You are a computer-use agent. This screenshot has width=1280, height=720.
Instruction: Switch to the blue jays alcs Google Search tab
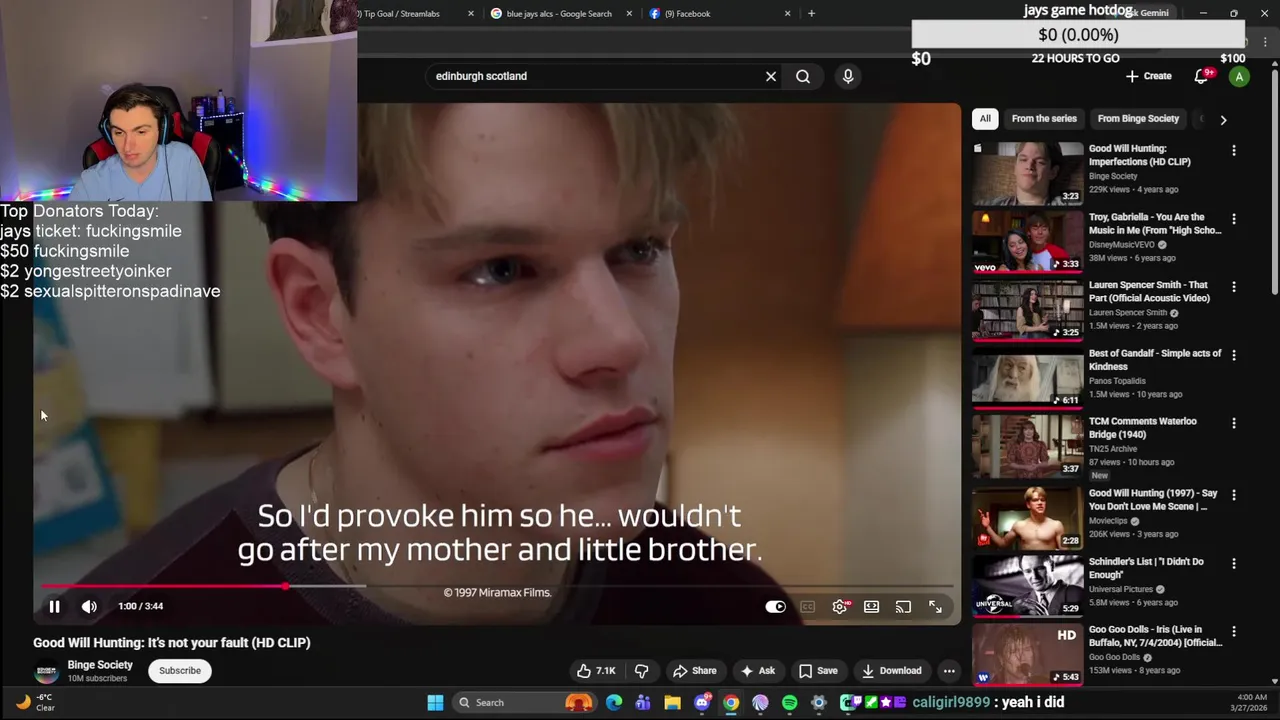point(559,14)
